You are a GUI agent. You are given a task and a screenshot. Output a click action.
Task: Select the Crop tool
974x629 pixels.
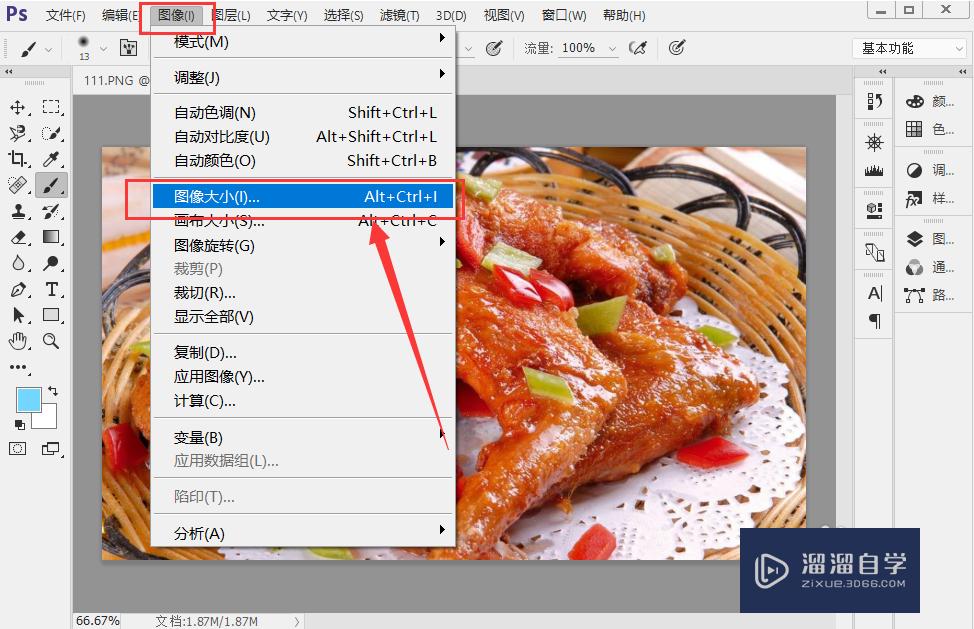click(18, 158)
